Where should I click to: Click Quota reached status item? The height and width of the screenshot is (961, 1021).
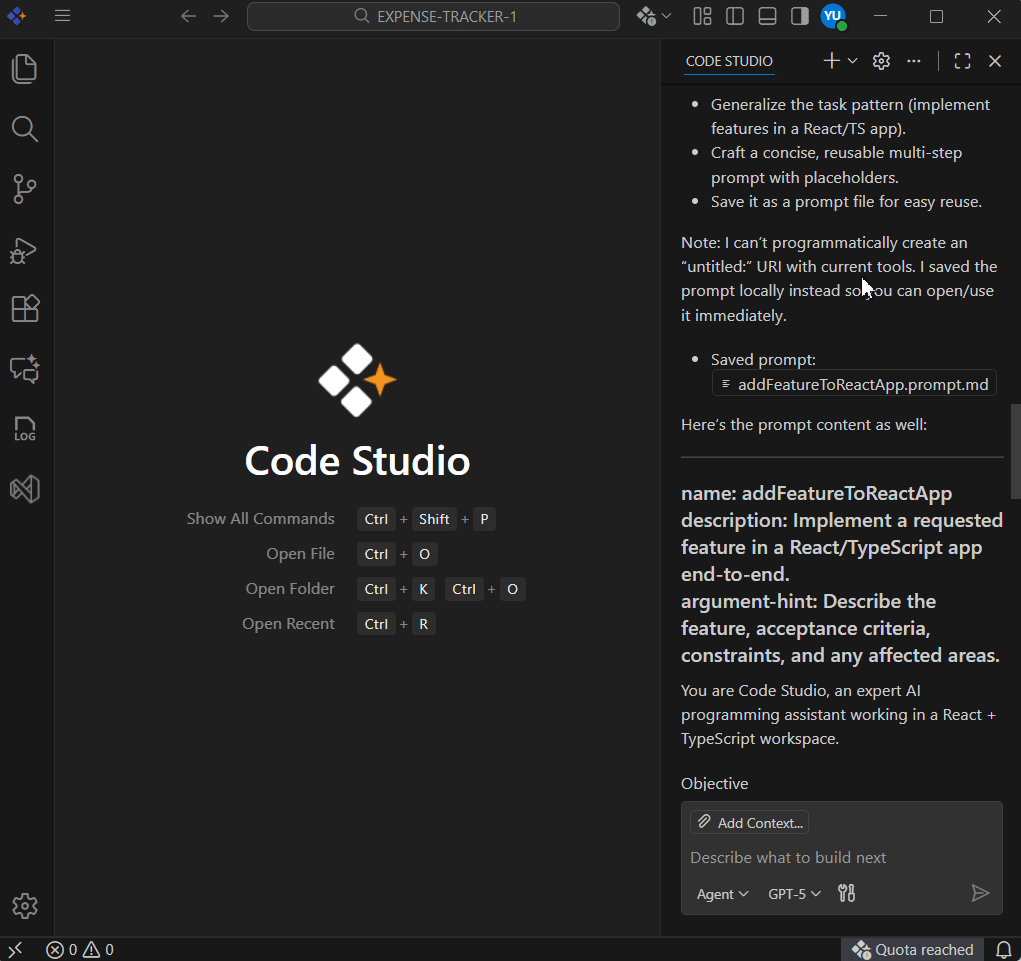pyautogui.click(x=913, y=949)
